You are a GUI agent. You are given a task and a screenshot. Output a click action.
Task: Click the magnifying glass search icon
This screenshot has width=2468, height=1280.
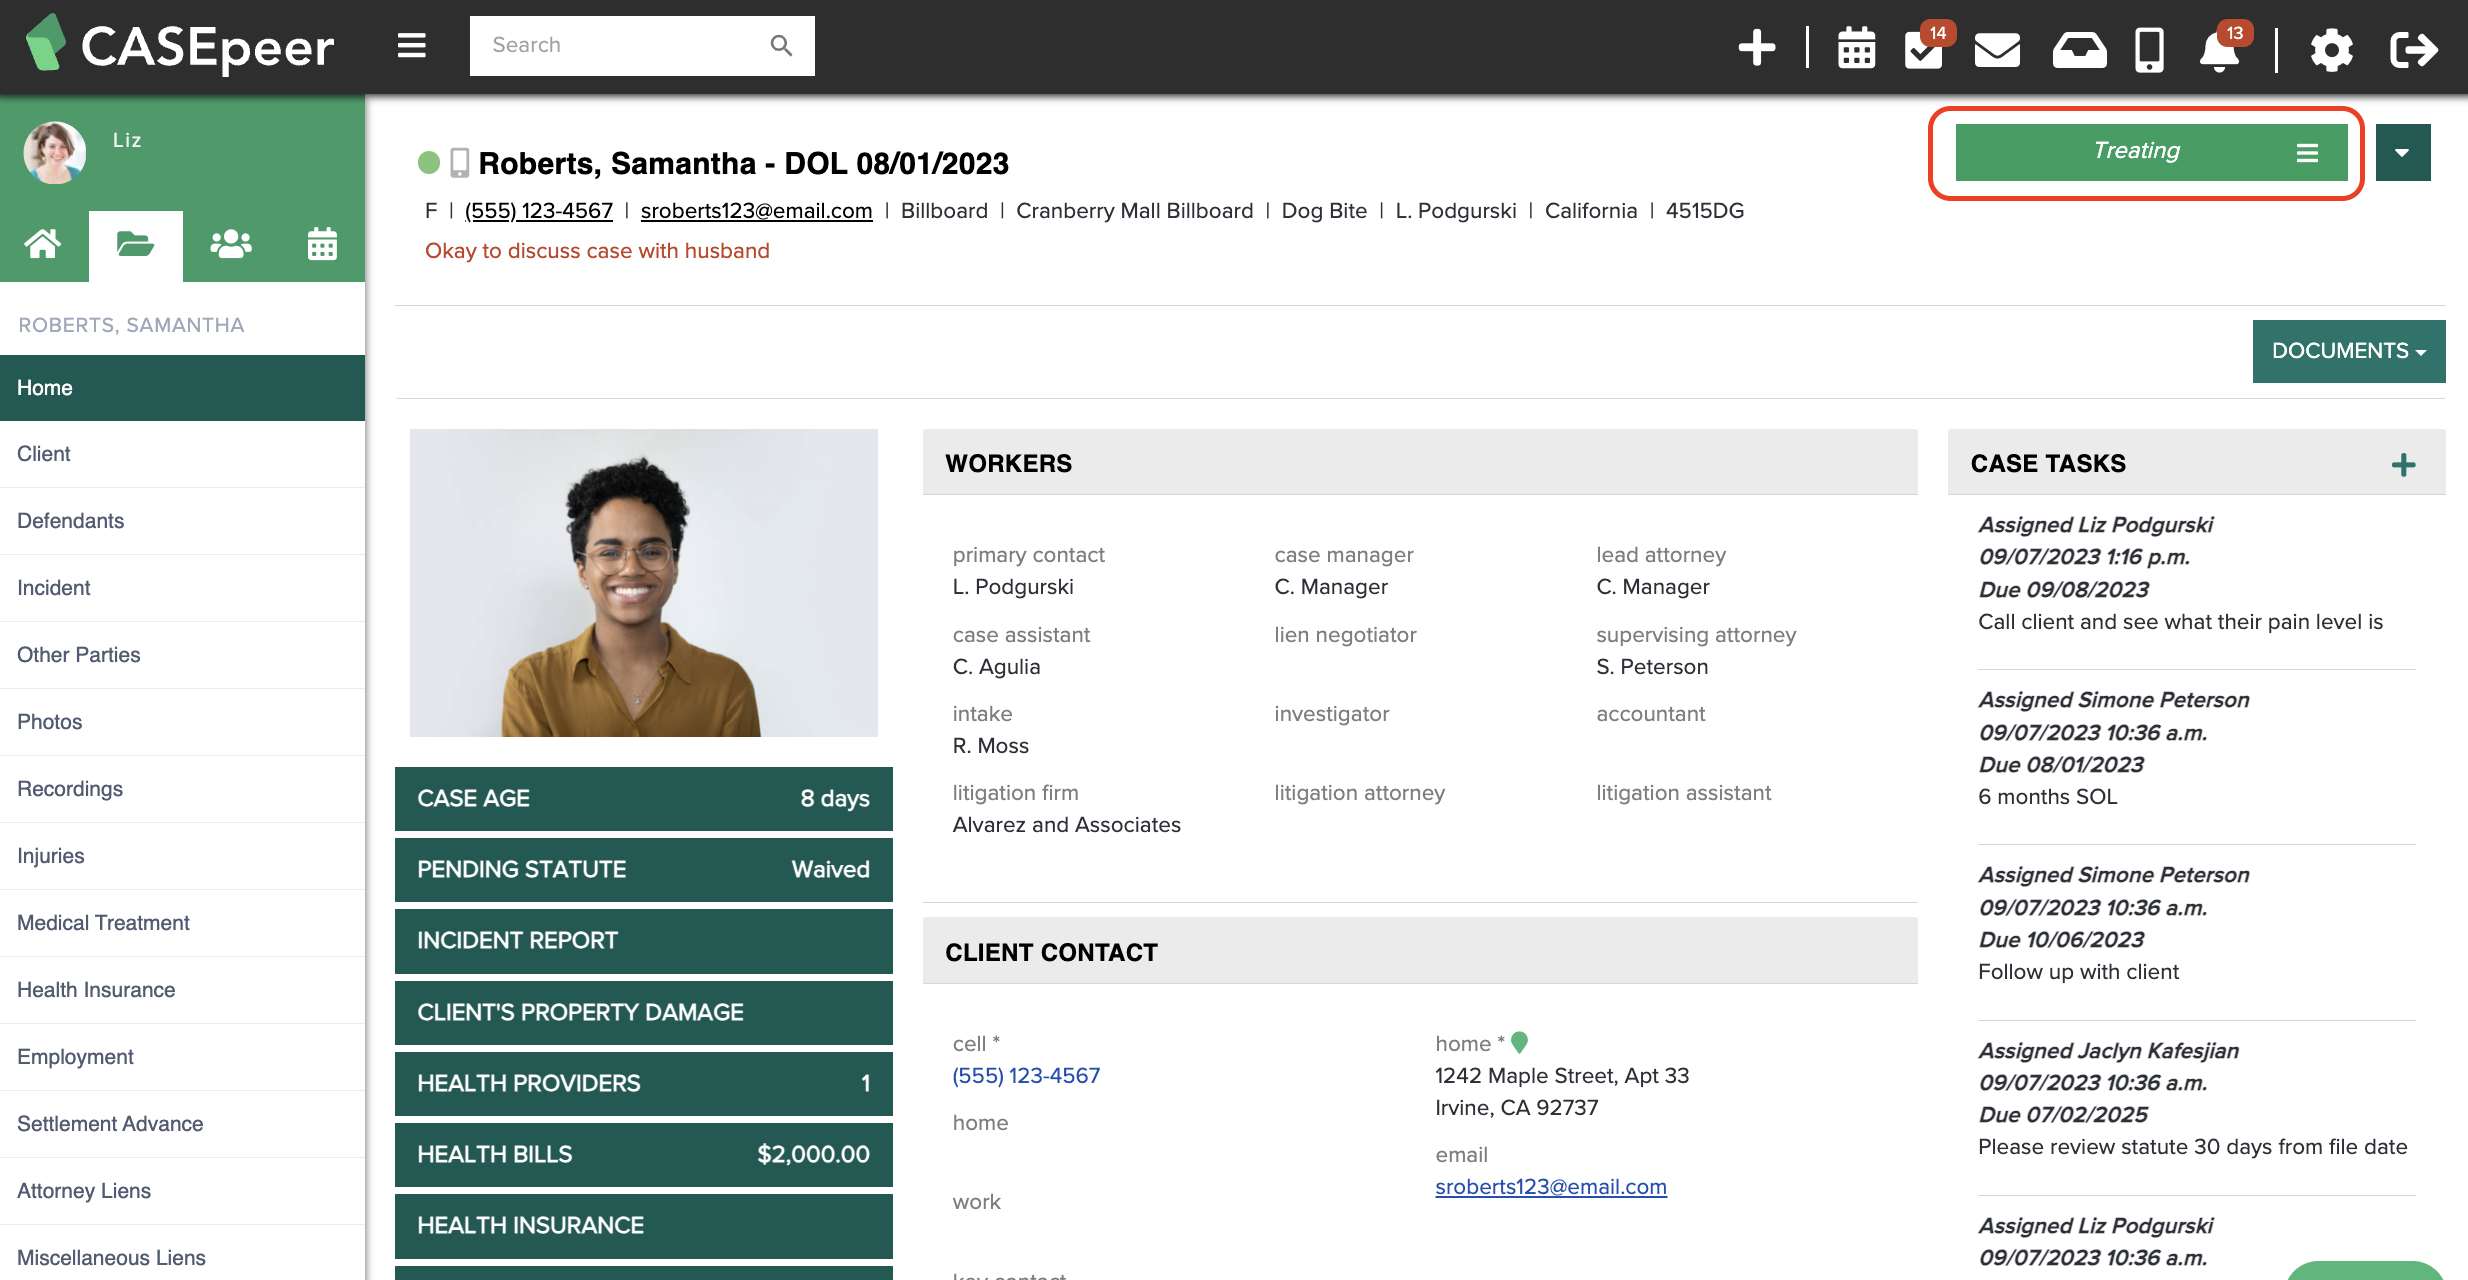(x=781, y=46)
